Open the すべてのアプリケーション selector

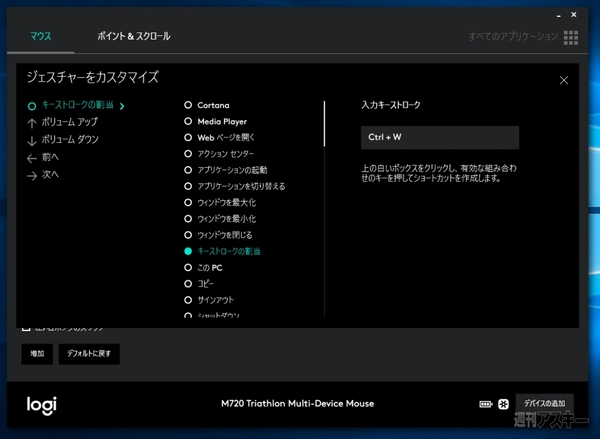(x=513, y=37)
